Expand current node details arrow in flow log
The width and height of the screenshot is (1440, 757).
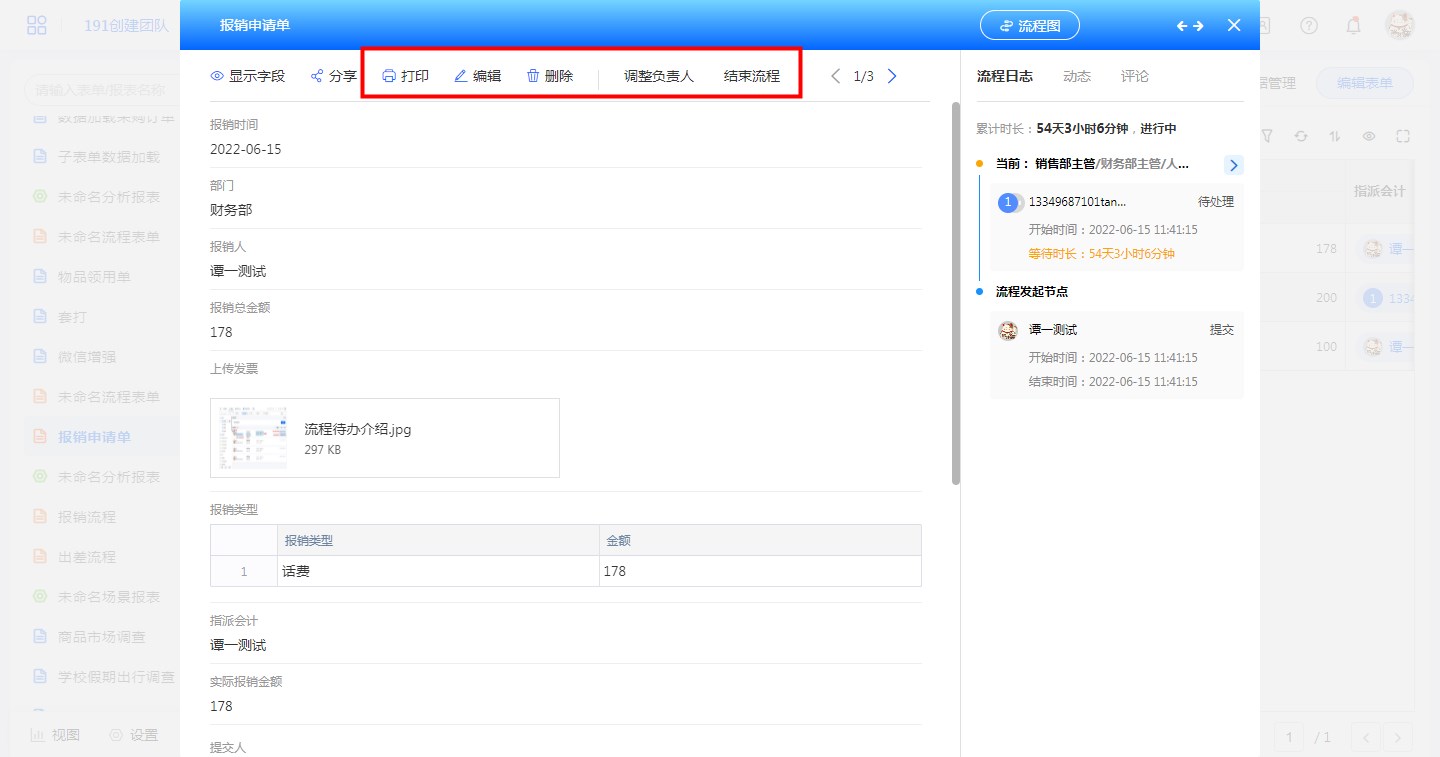click(x=1233, y=165)
